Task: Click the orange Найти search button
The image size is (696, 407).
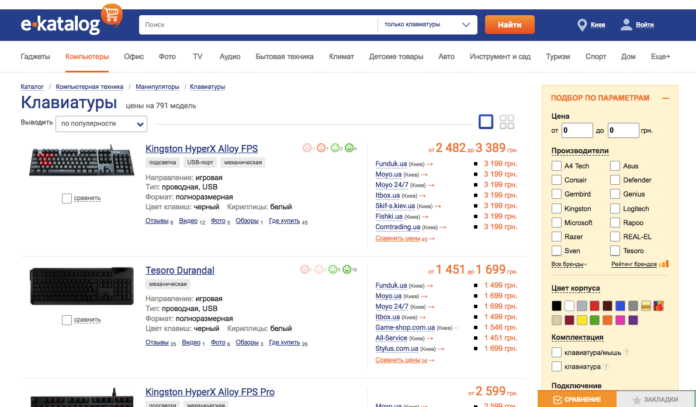Action: point(510,25)
